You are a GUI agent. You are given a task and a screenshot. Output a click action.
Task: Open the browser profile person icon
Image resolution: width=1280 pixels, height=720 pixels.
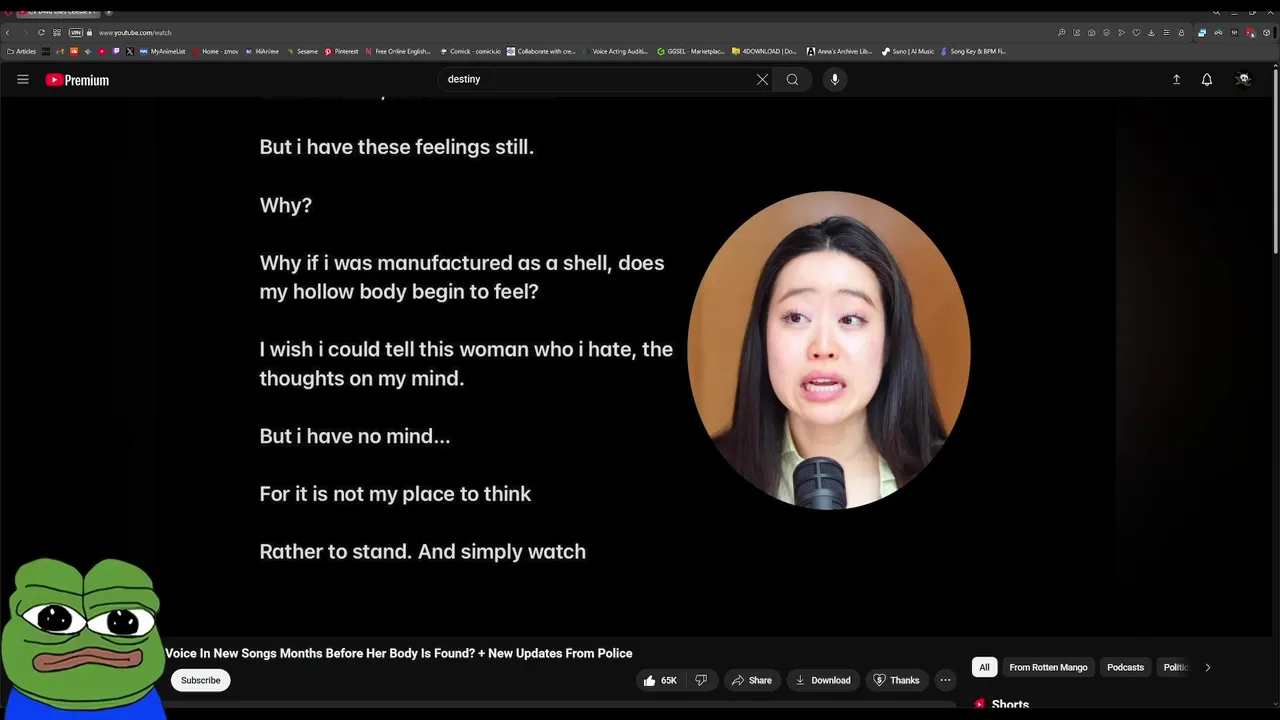click(x=1181, y=33)
